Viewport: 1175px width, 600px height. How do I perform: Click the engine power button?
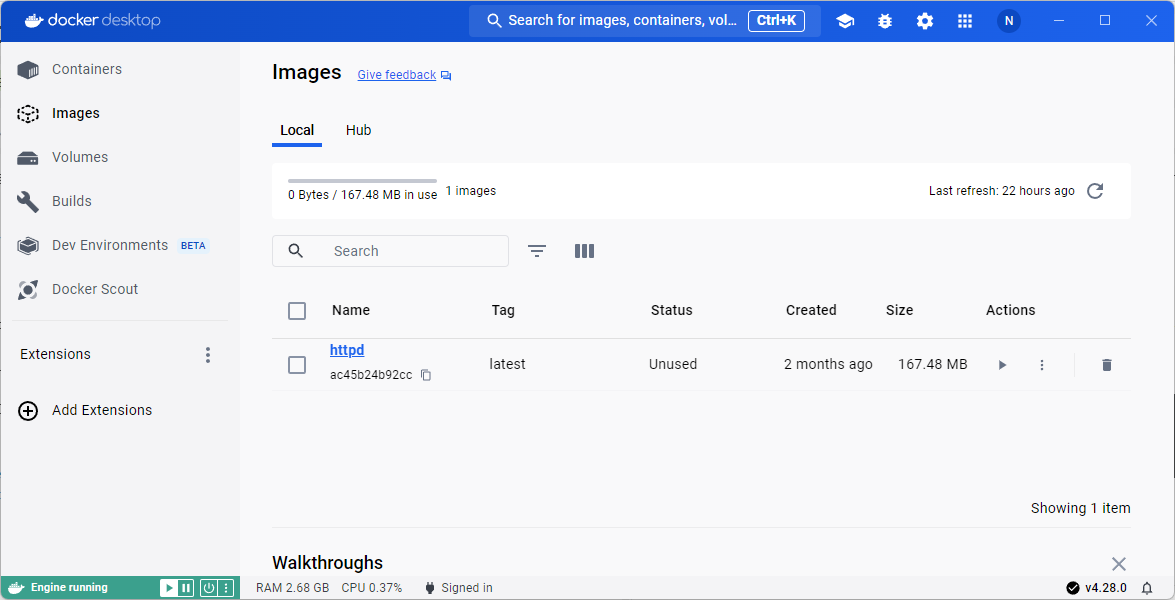[209, 588]
